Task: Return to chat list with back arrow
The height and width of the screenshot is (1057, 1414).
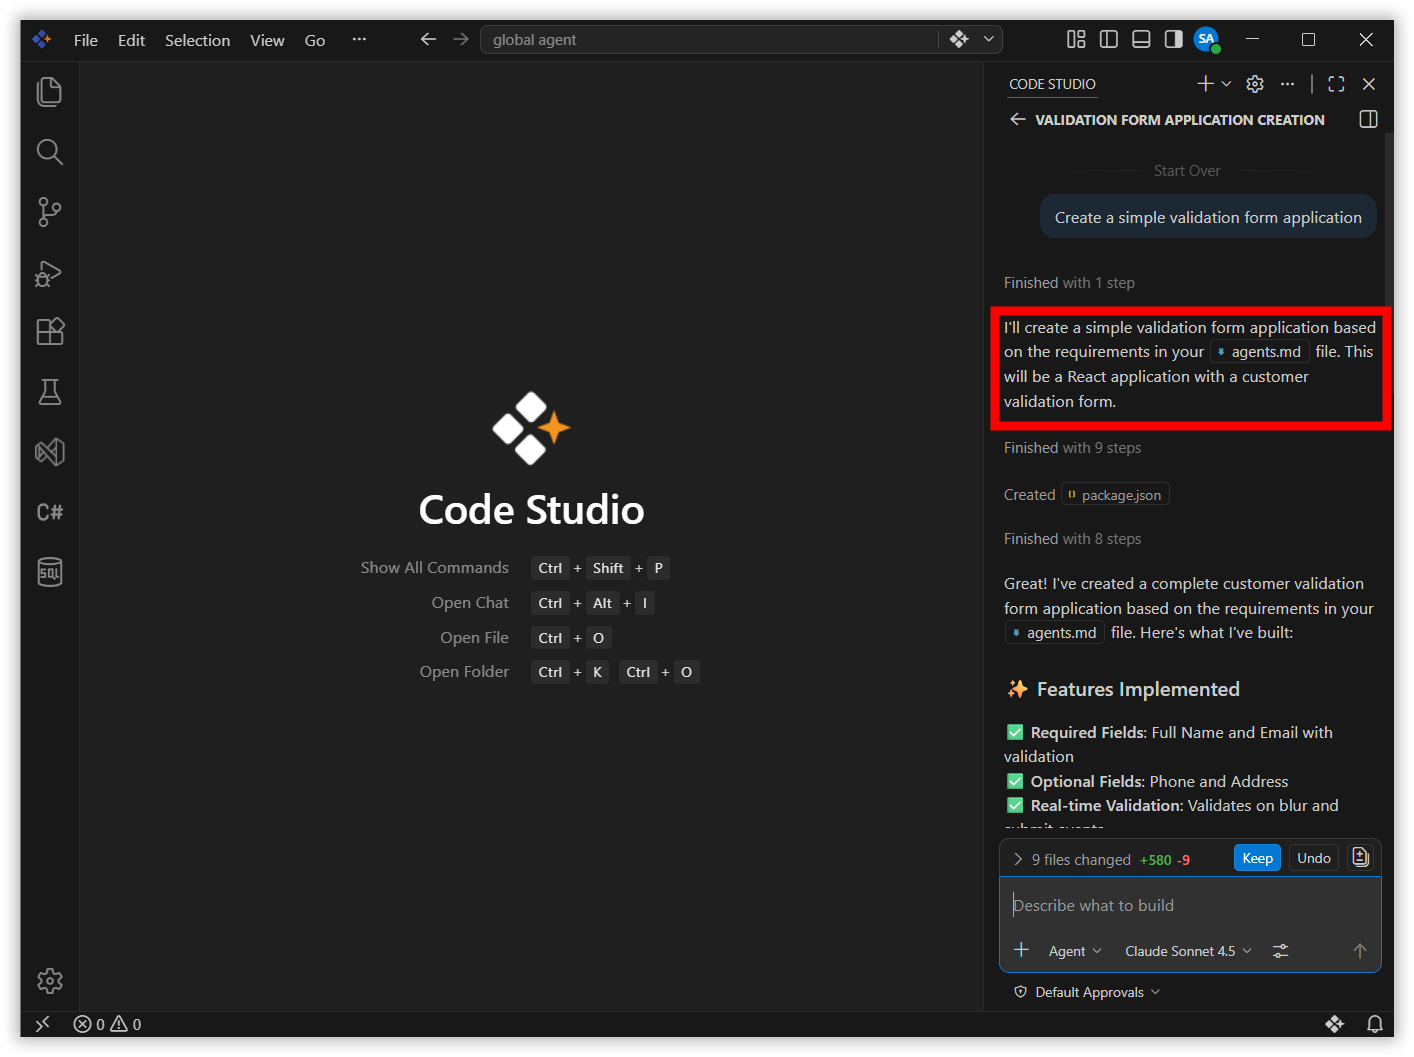Action: tap(1017, 119)
